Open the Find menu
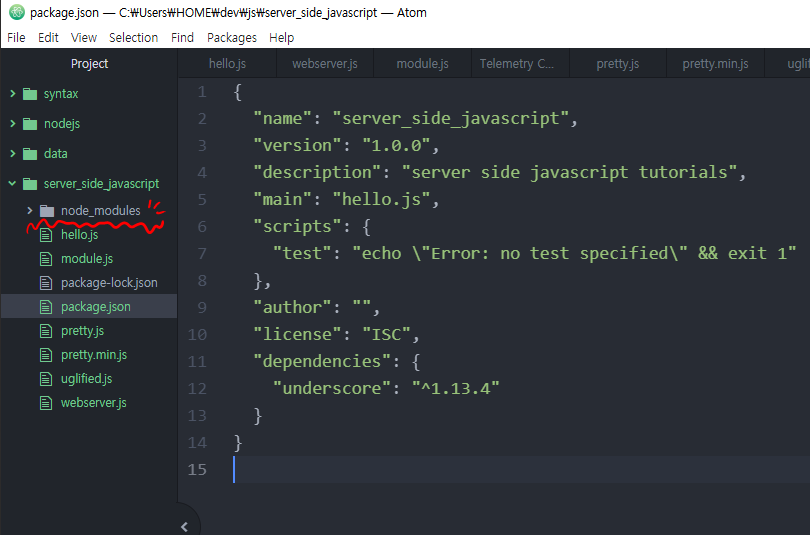This screenshot has width=810, height=535. point(182,38)
